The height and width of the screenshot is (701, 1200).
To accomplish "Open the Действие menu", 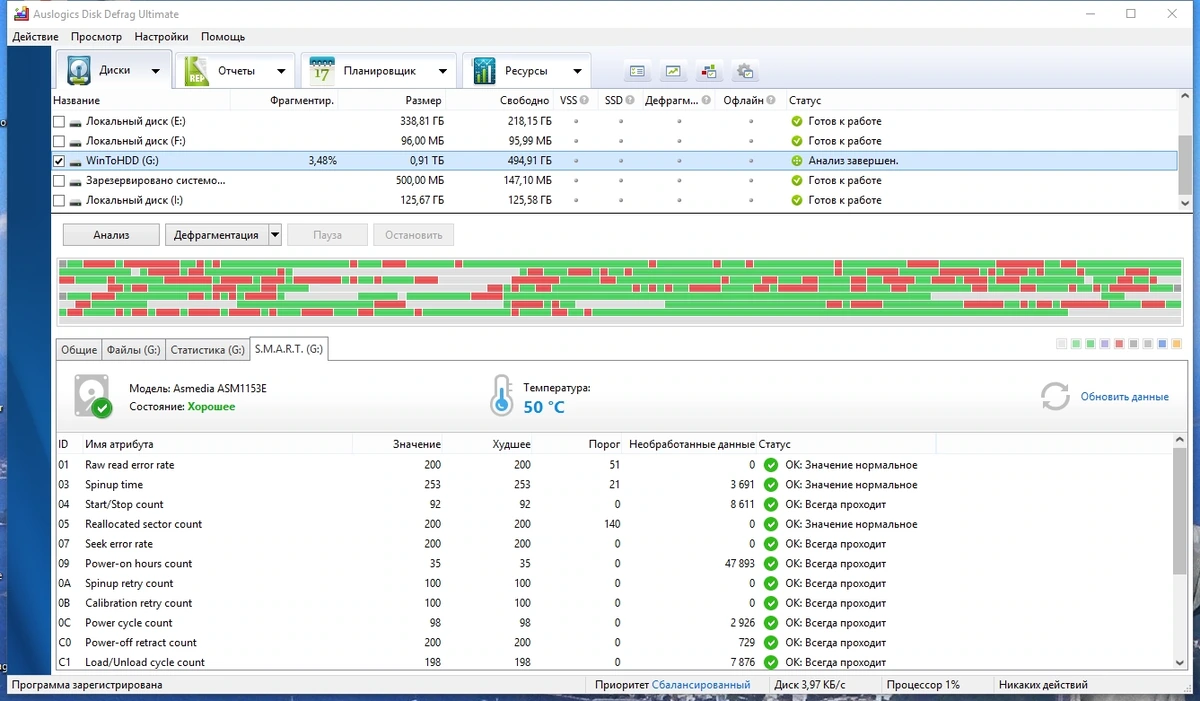I will (x=35, y=37).
